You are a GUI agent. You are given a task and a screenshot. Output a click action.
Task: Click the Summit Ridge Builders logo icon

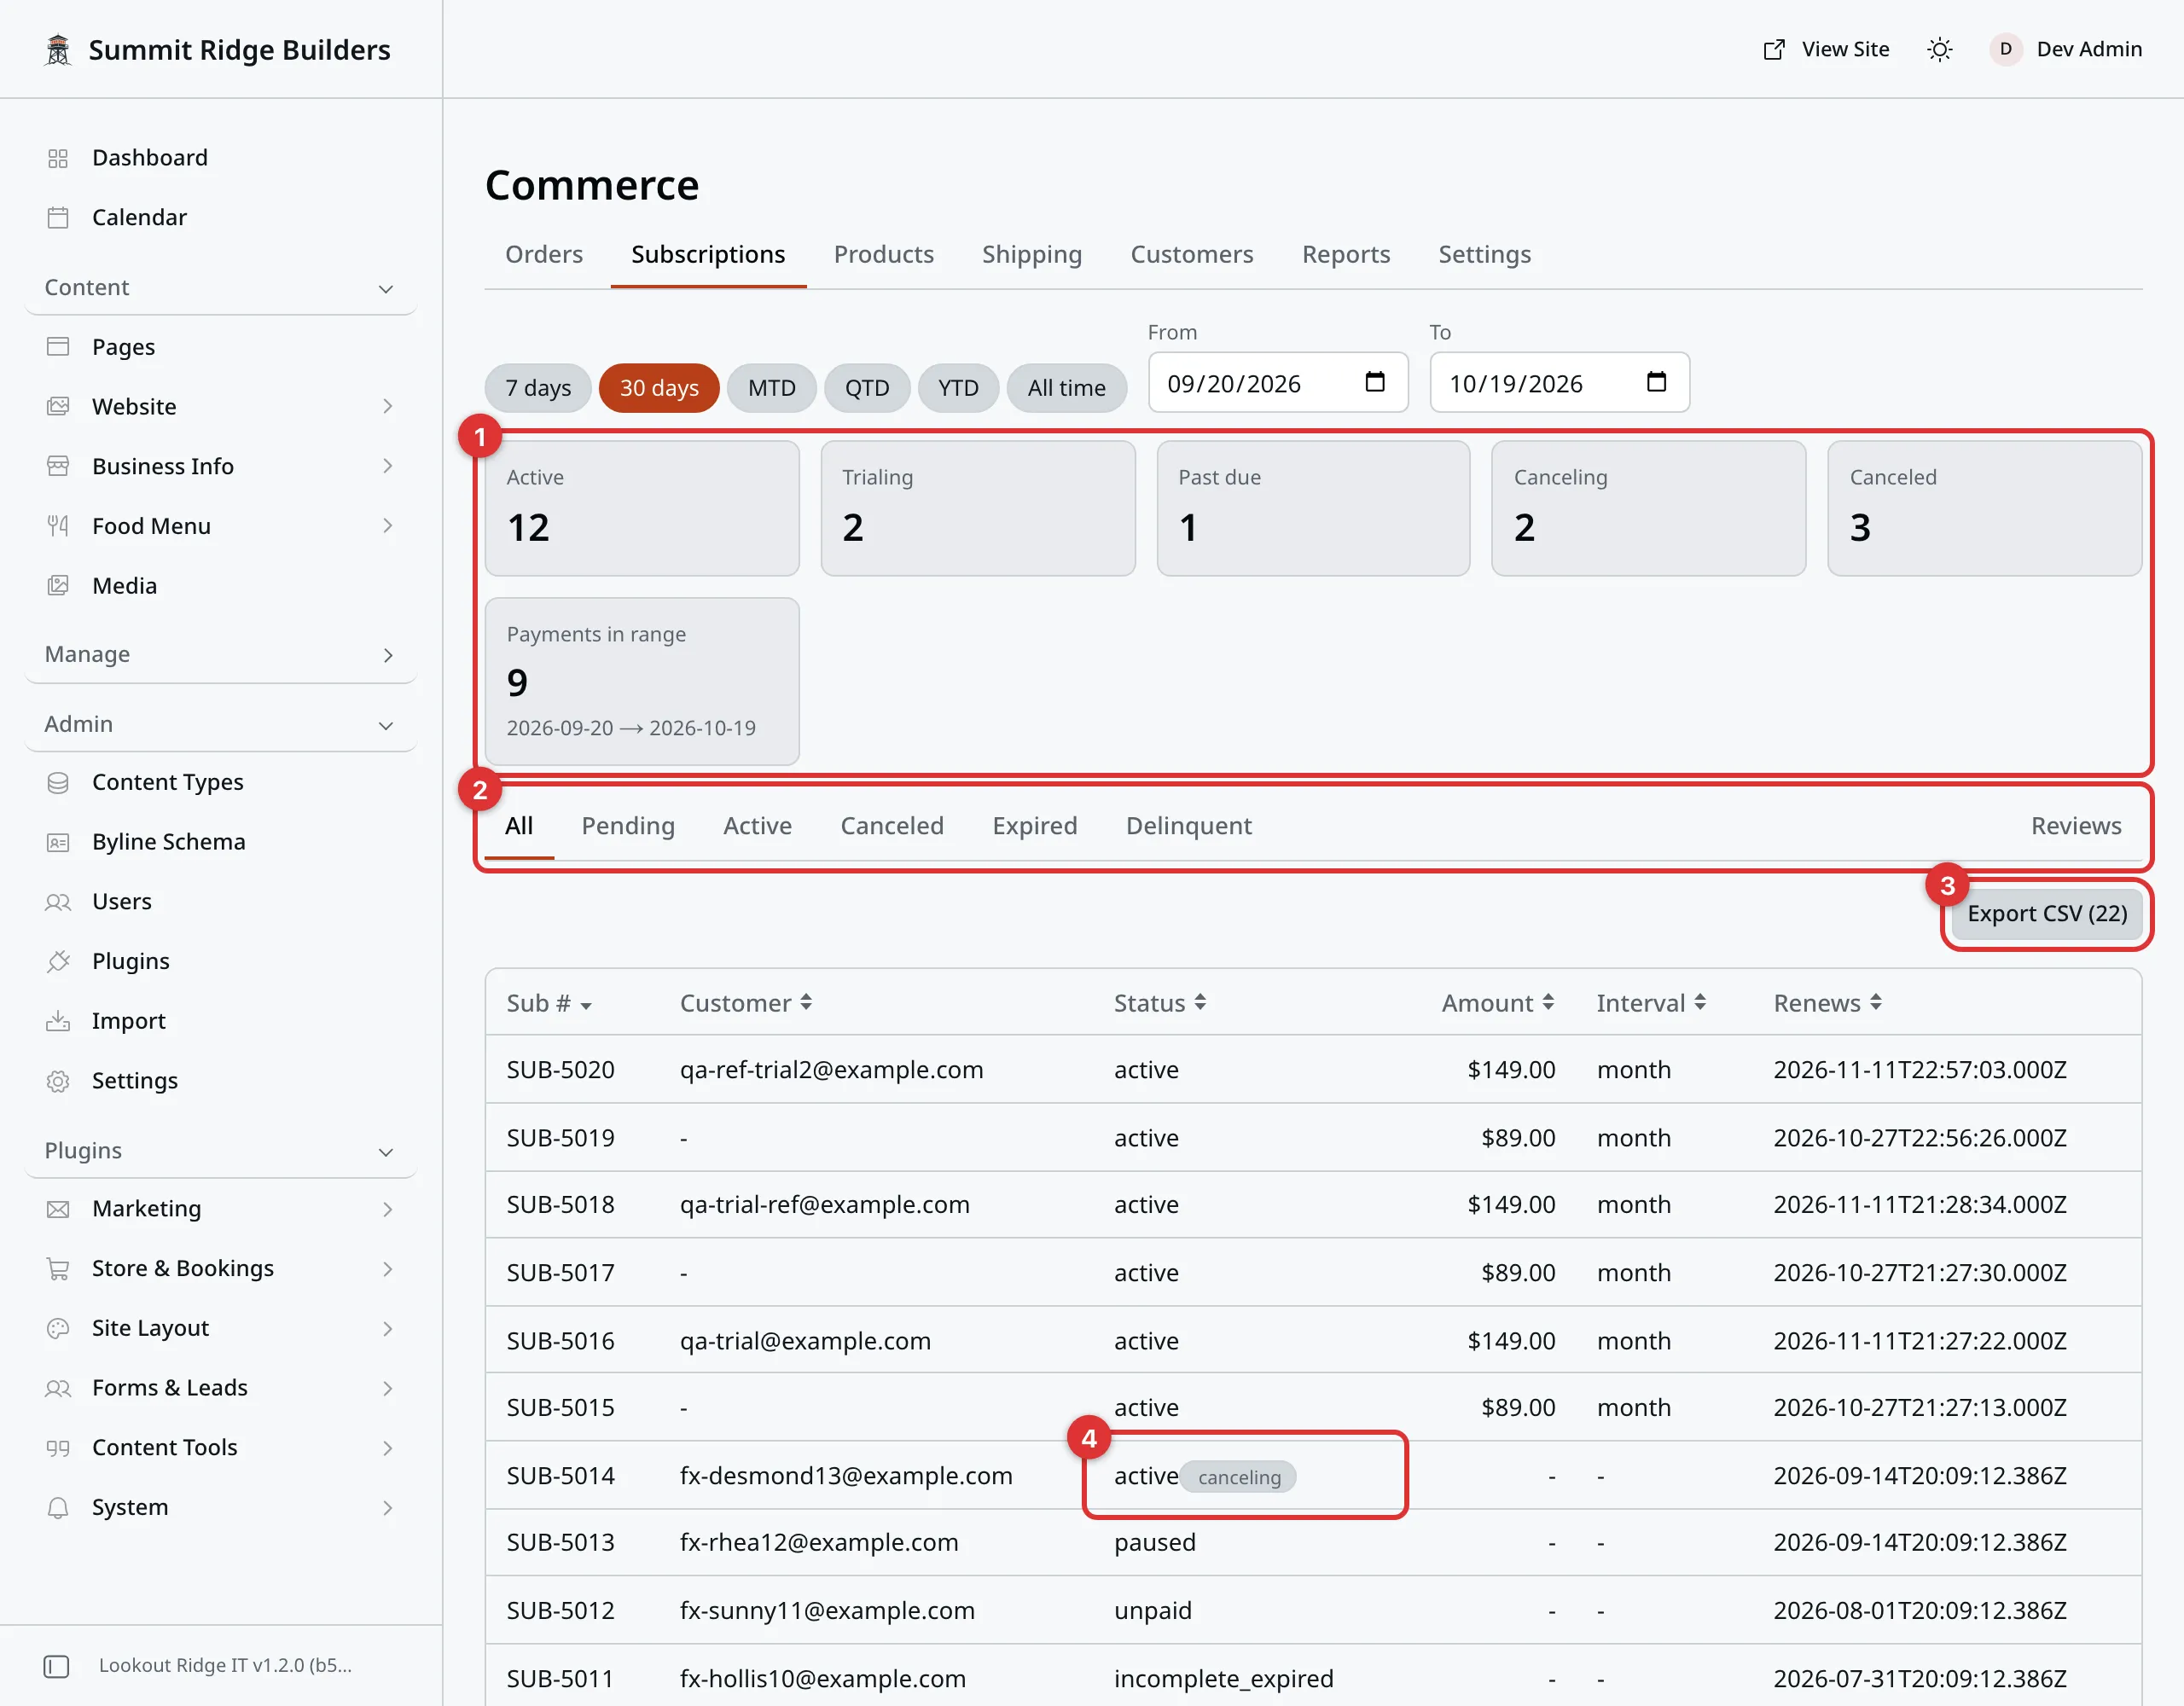point(58,49)
